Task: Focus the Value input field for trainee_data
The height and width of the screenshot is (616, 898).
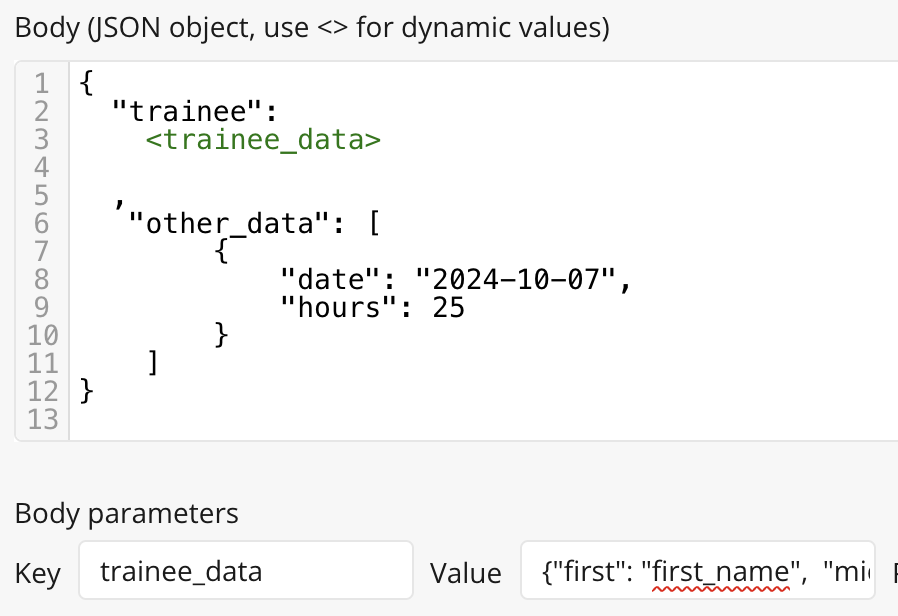Action: (697, 572)
